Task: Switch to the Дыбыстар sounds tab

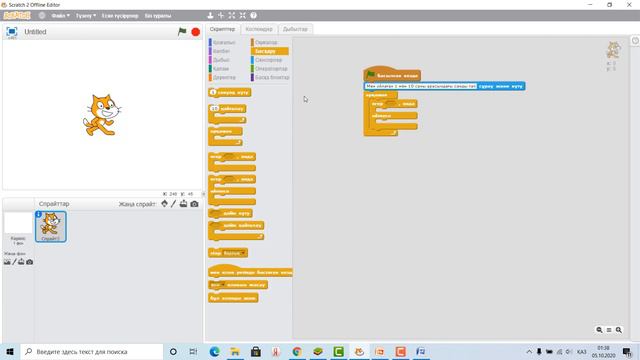Action: point(295,29)
